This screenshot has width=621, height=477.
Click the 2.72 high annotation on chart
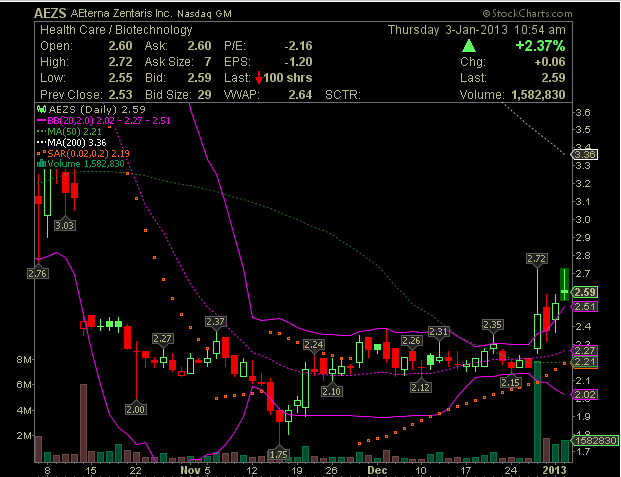(537, 258)
